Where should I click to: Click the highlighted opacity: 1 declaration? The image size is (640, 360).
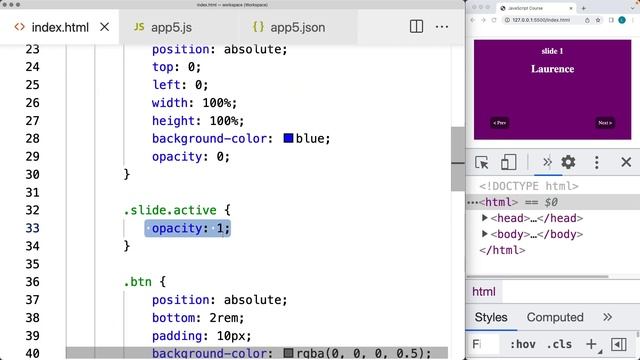tap(188, 228)
